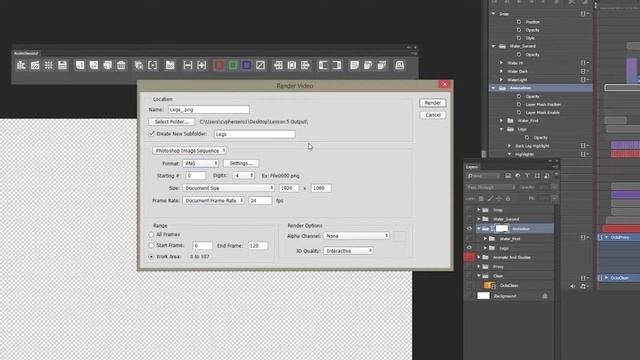Viewport: 640px width, 360px height.
Task: Click the reduce frame duration arrows icon
Action: (x=188, y=65)
